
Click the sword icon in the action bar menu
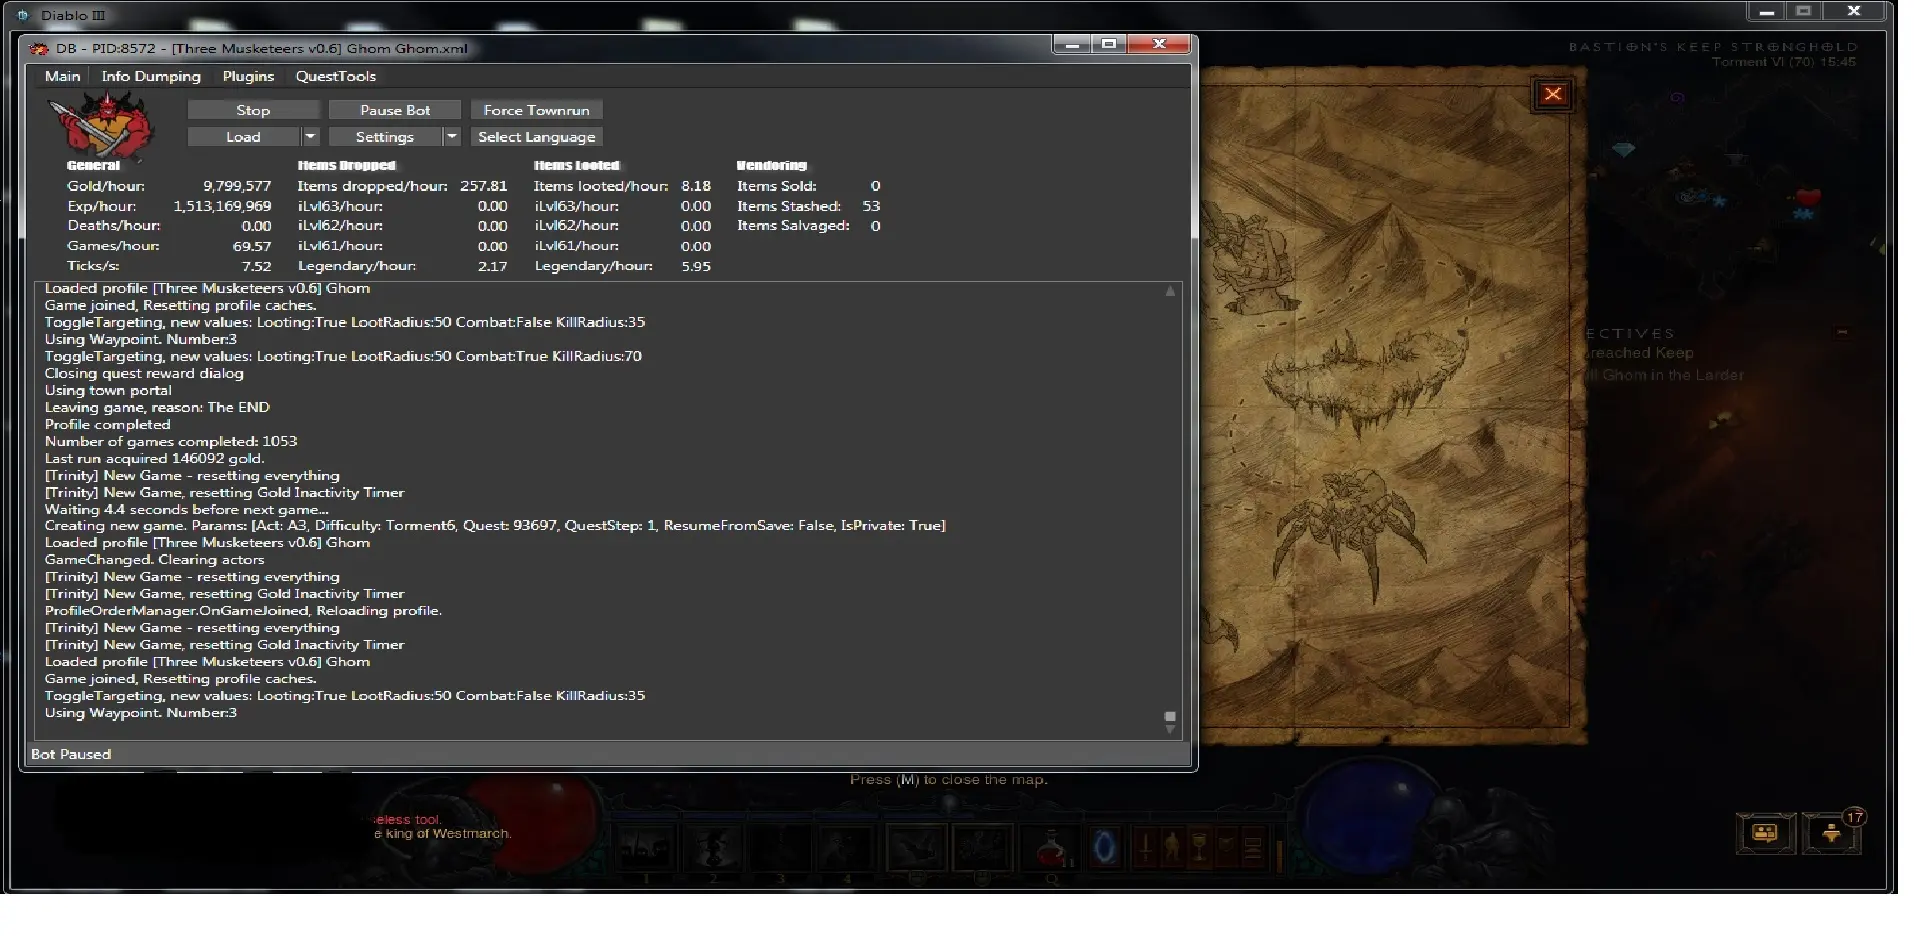coord(1146,848)
